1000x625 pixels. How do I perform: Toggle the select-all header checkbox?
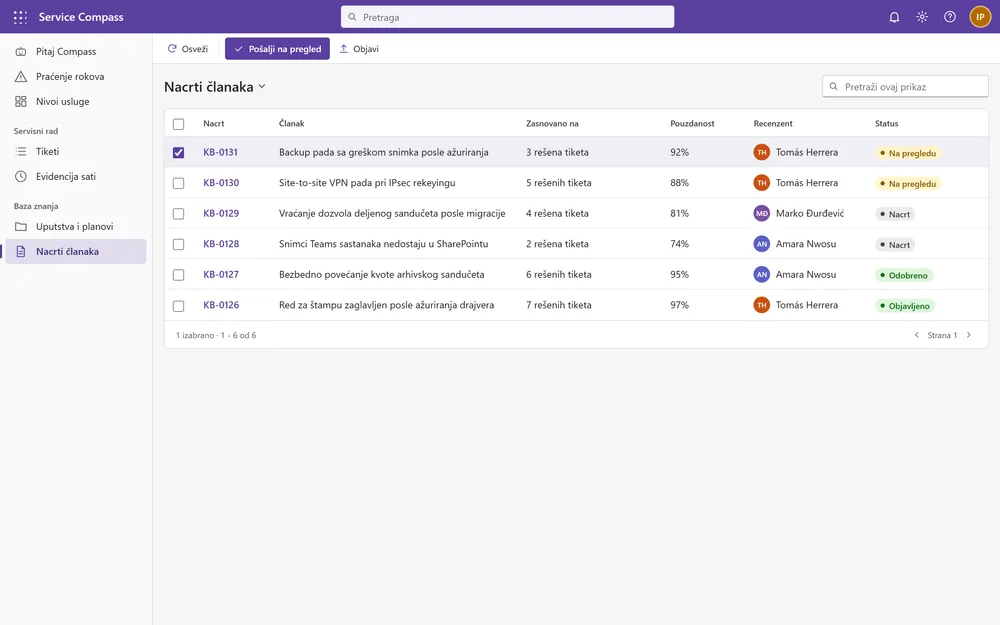tap(179, 124)
